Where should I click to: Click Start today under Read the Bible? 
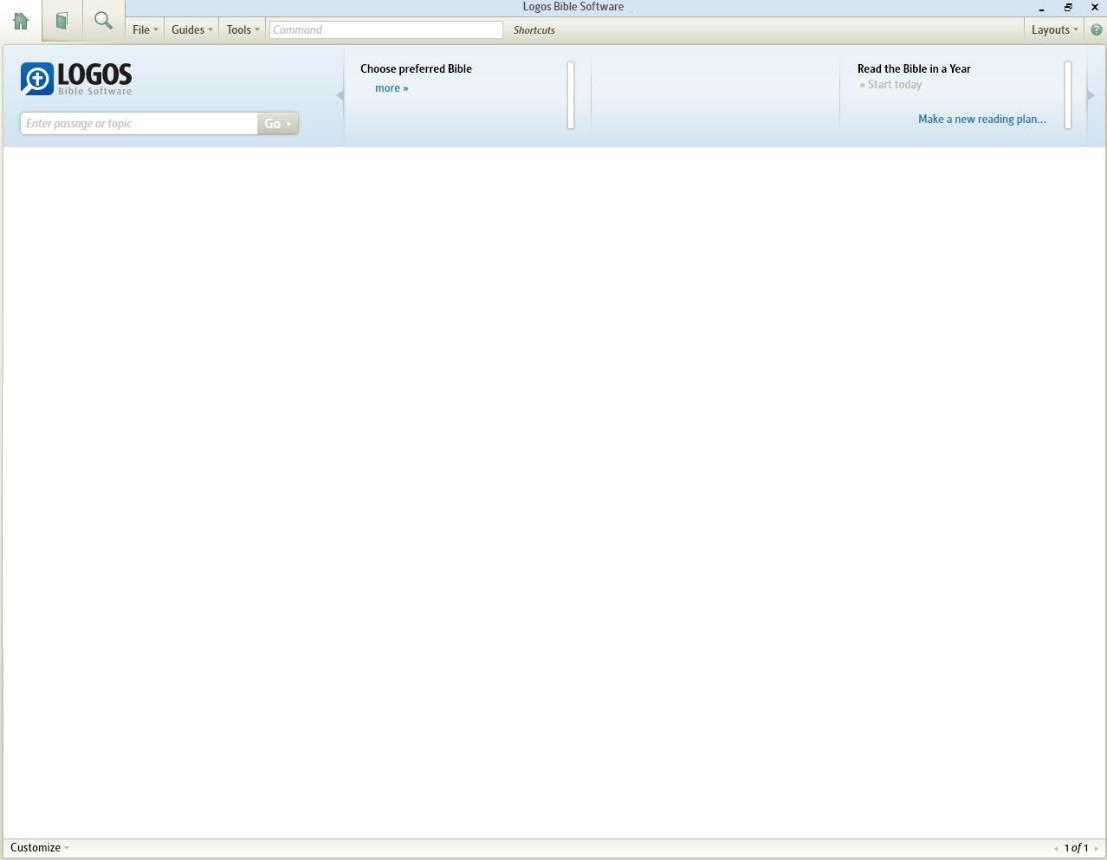891,84
